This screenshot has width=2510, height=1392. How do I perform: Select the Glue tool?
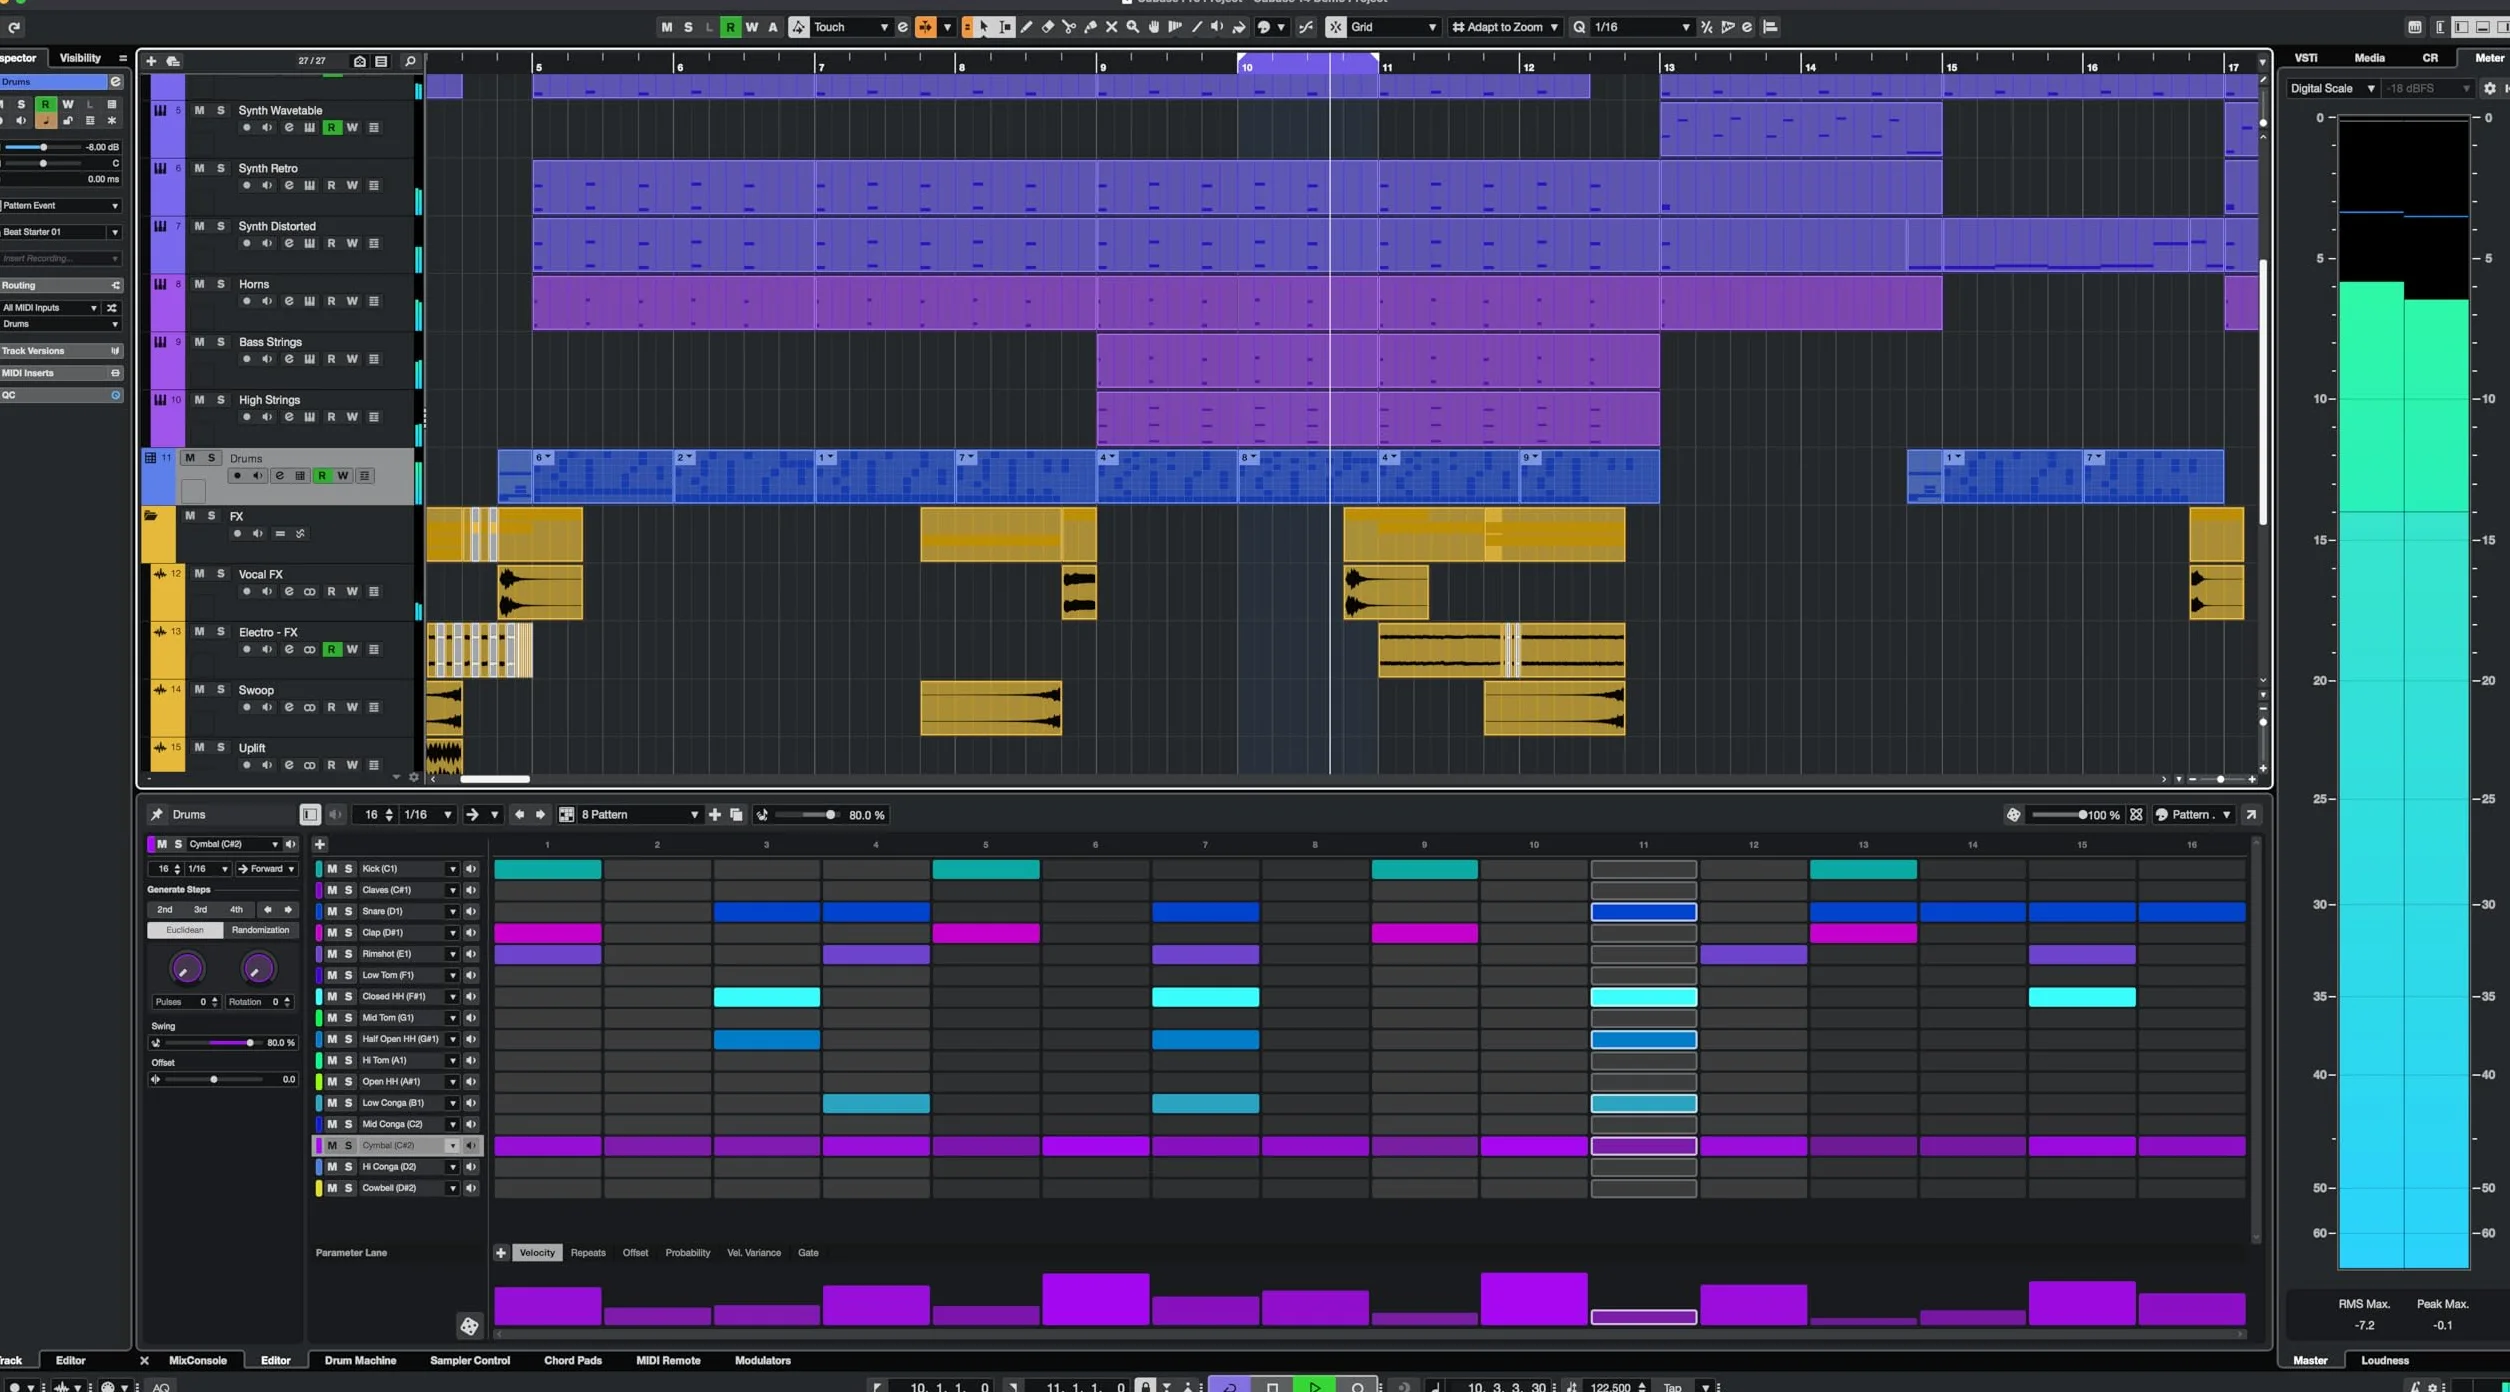[1090, 27]
